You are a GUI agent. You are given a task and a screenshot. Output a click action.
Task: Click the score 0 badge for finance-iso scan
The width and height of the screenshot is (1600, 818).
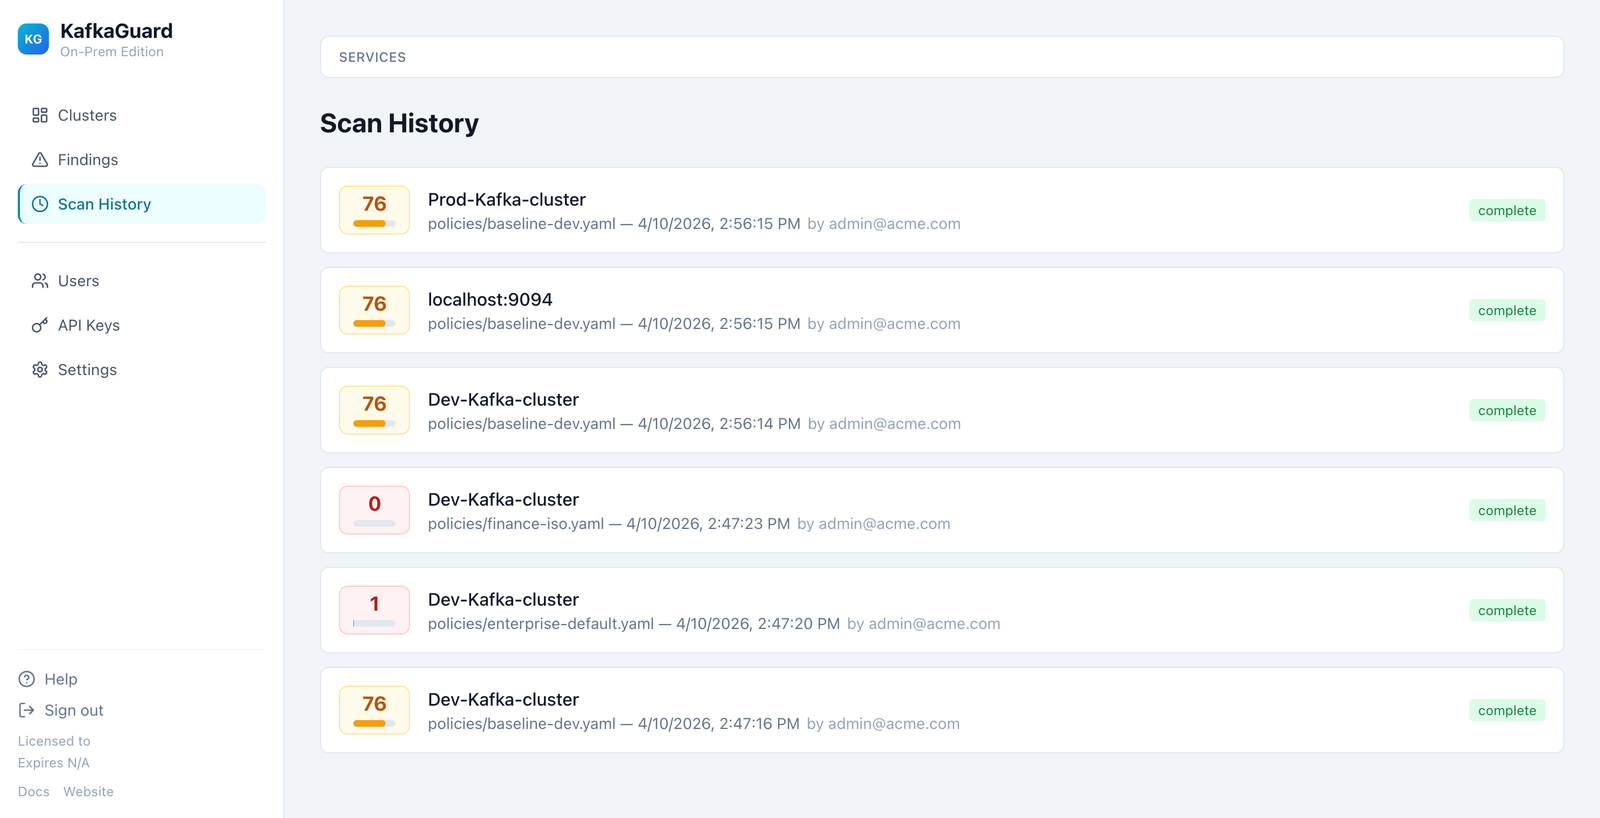tap(374, 510)
